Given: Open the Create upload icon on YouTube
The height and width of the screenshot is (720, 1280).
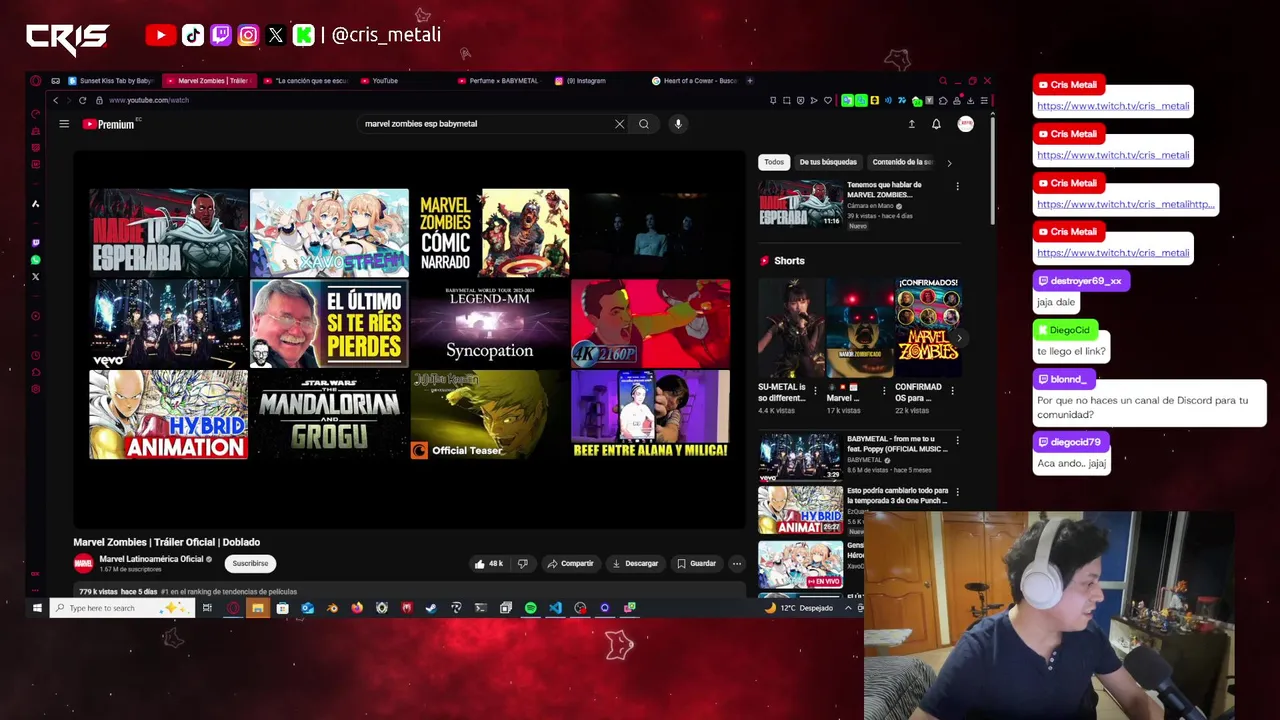Looking at the screenshot, I should pyautogui.click(x=911, y=124).
